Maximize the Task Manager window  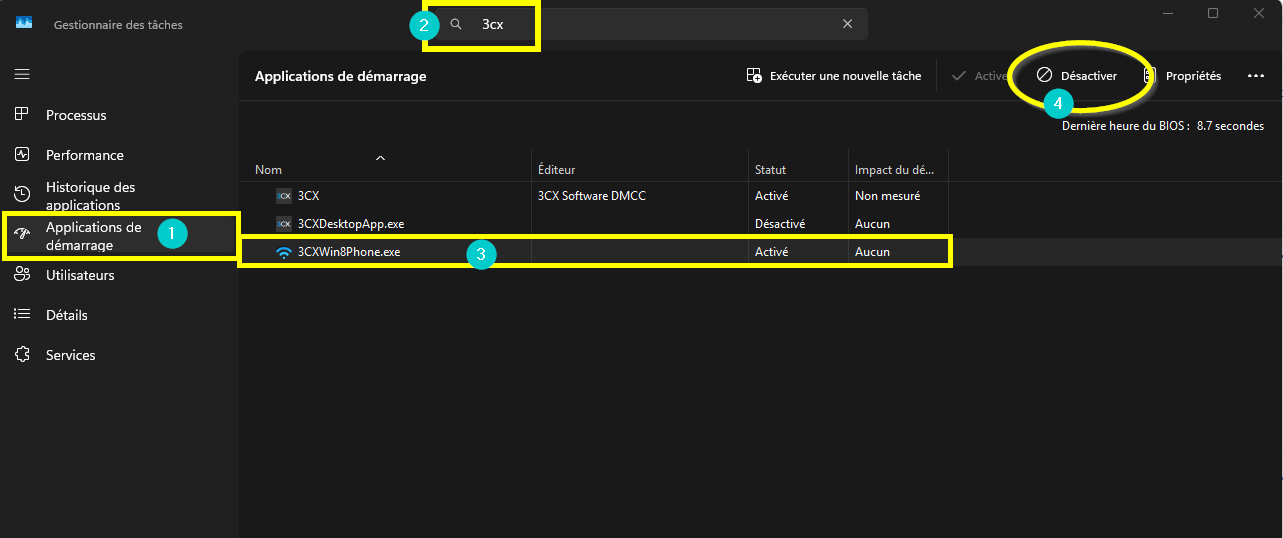coord(1213,13)
